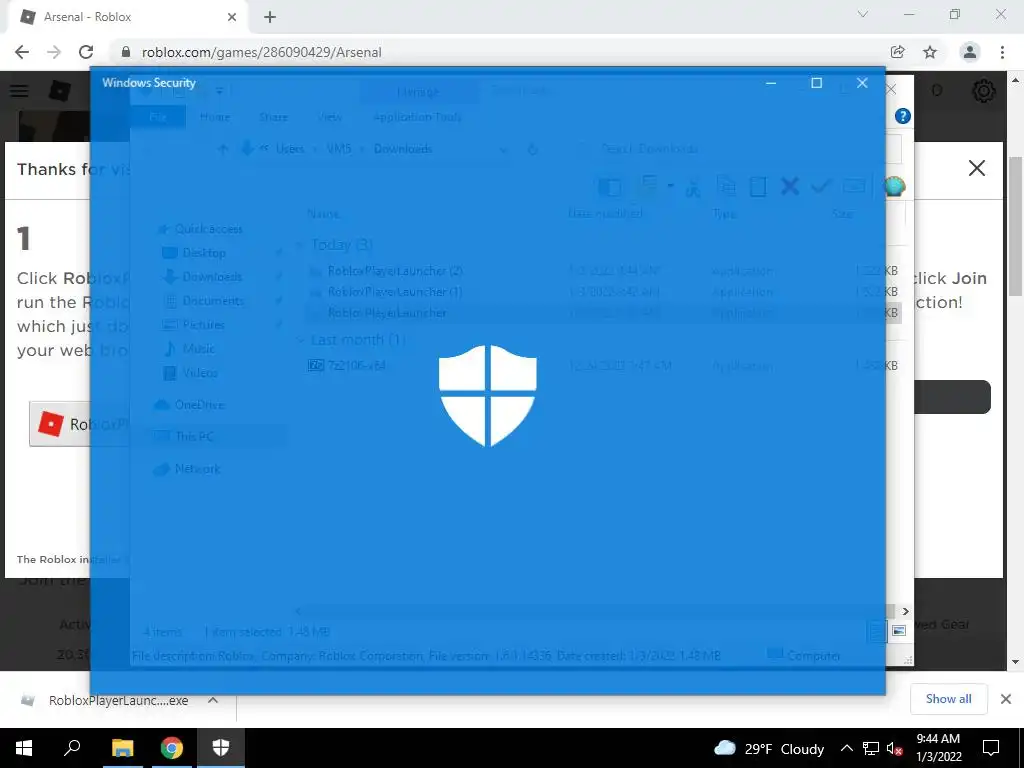
Task: Reload the Arsenal Roblox page
Action: [86, 52]
